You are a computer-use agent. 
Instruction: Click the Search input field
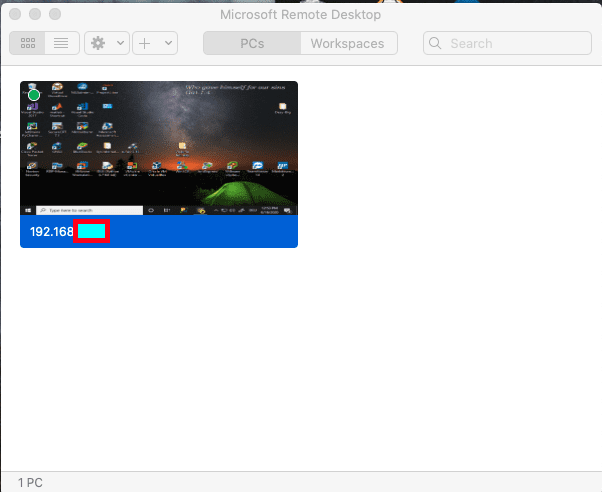(507, 43)
